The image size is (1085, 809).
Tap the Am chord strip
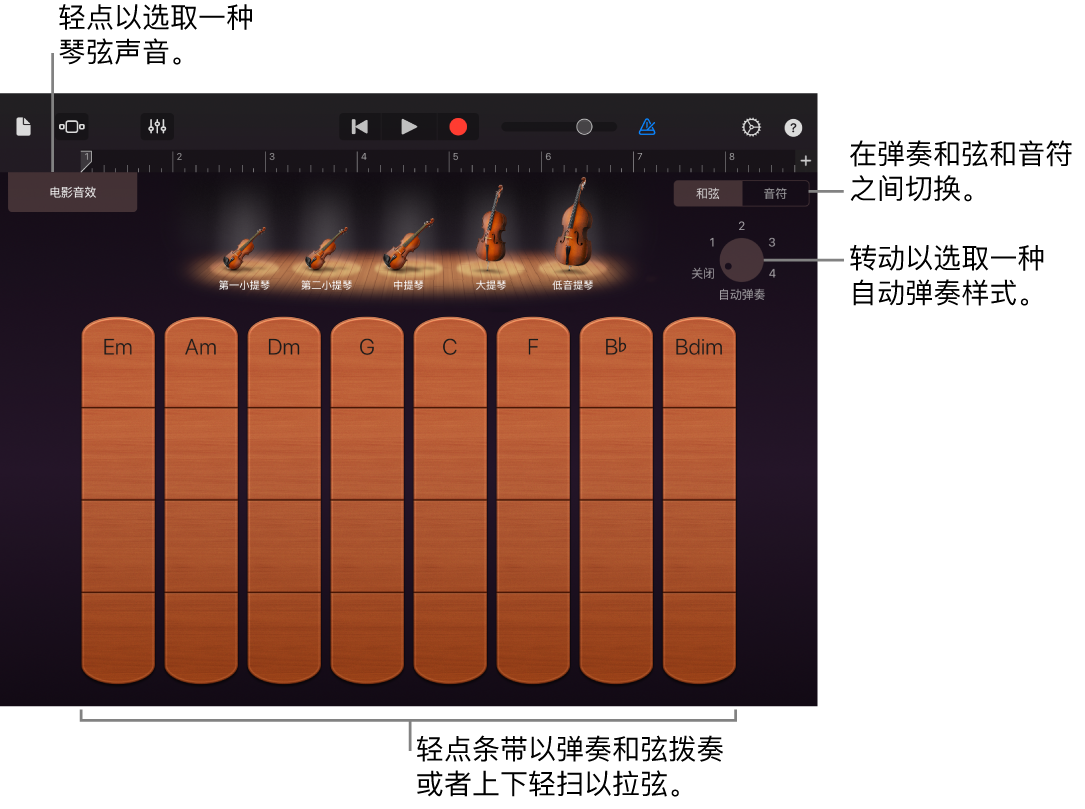point(201,500)
